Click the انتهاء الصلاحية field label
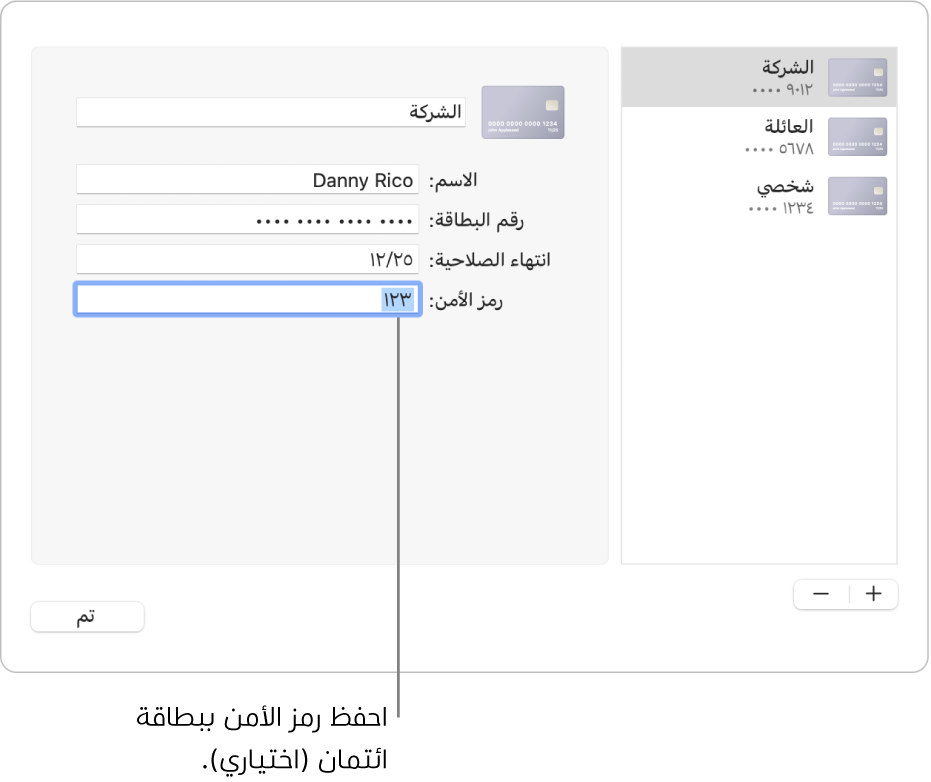Screen dimensions: 931x782 [489, 260]
